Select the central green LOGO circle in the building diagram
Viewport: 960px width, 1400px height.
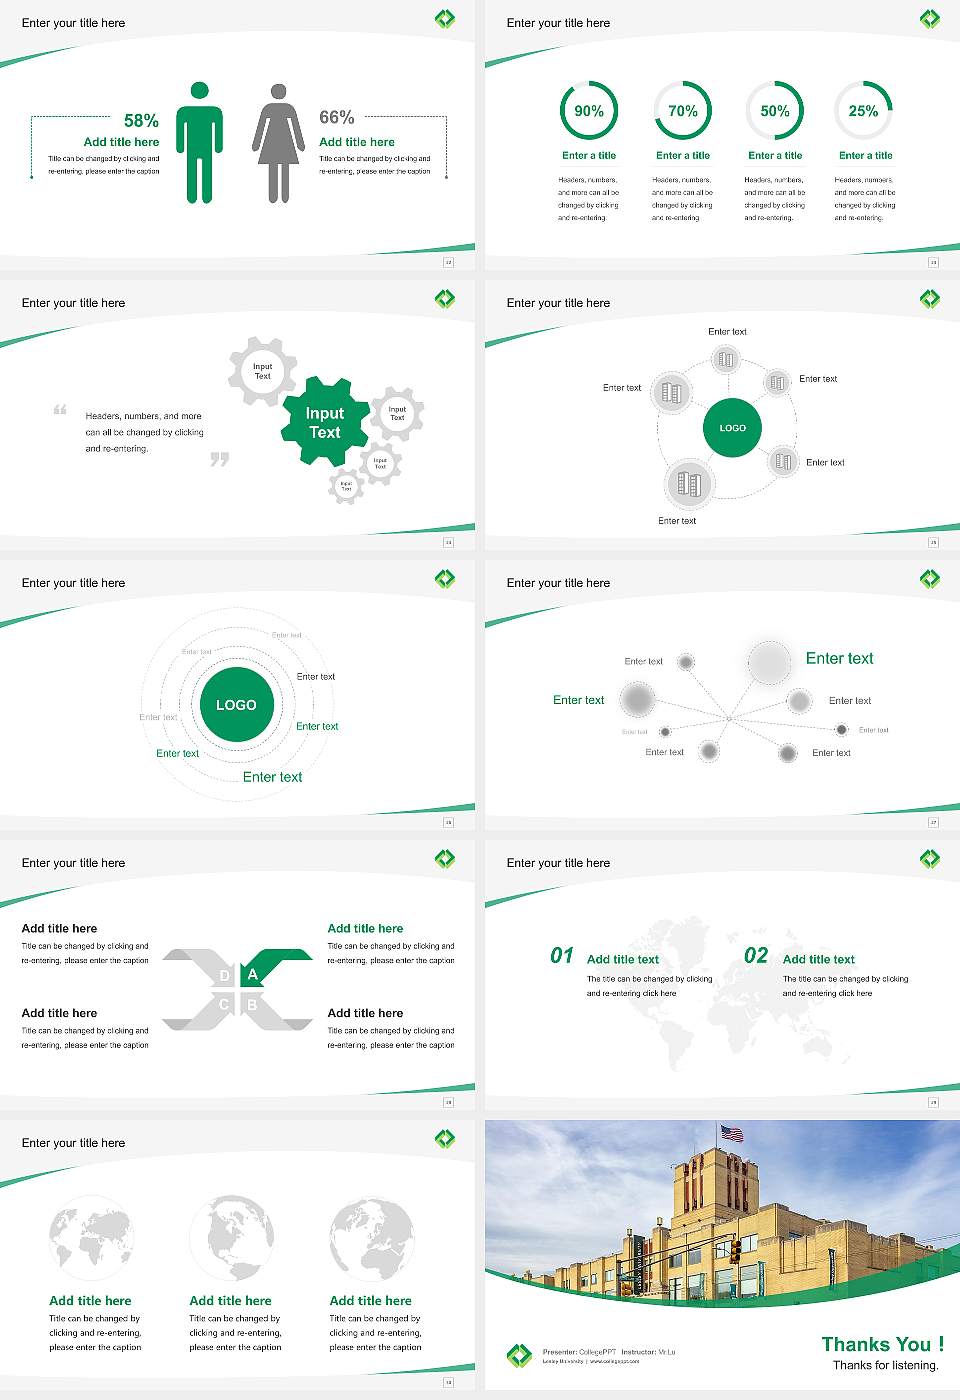click(733, 428)
